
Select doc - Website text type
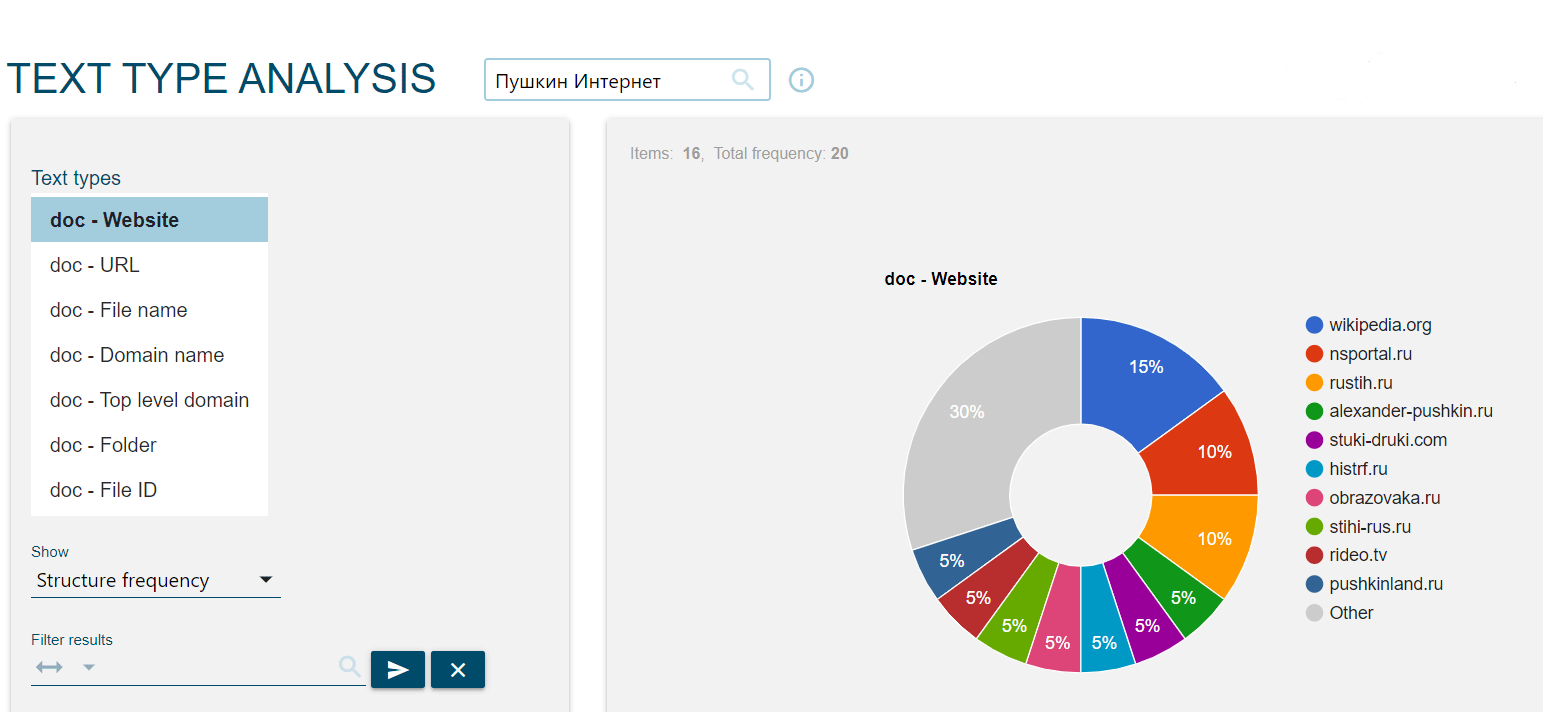pyautogui.click(x=149, y=220)
